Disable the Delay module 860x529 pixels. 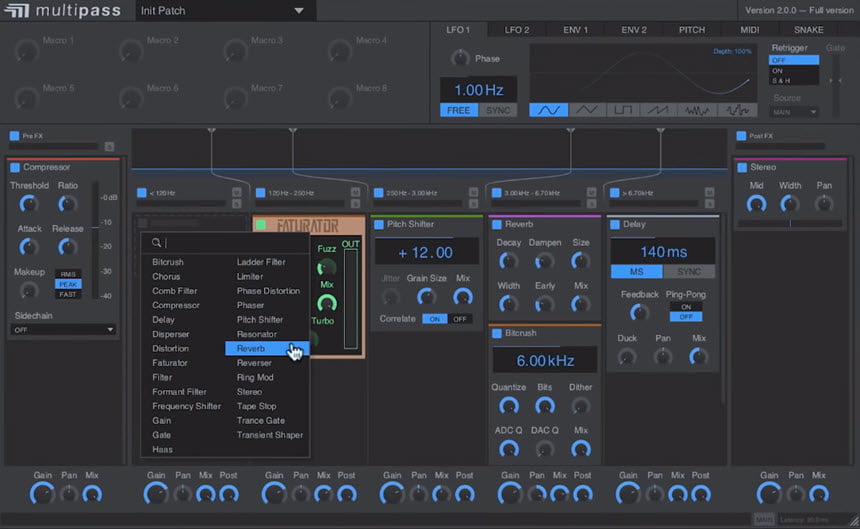tap(615, 224)
